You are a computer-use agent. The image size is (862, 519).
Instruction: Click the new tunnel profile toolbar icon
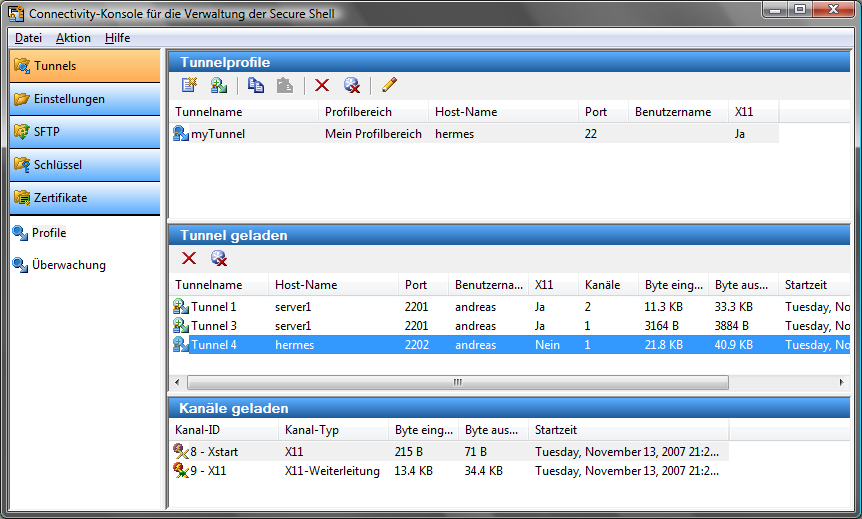click(x=189, y=85)
